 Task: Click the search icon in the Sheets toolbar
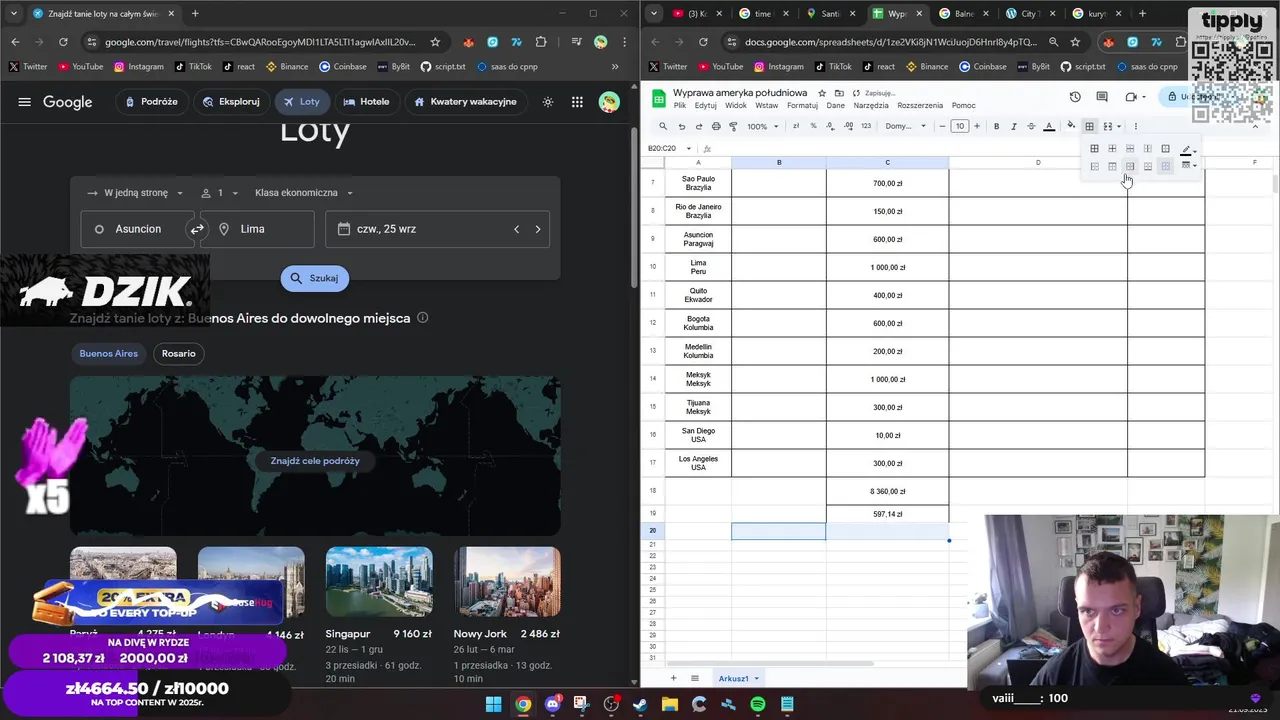click(662, 126)
